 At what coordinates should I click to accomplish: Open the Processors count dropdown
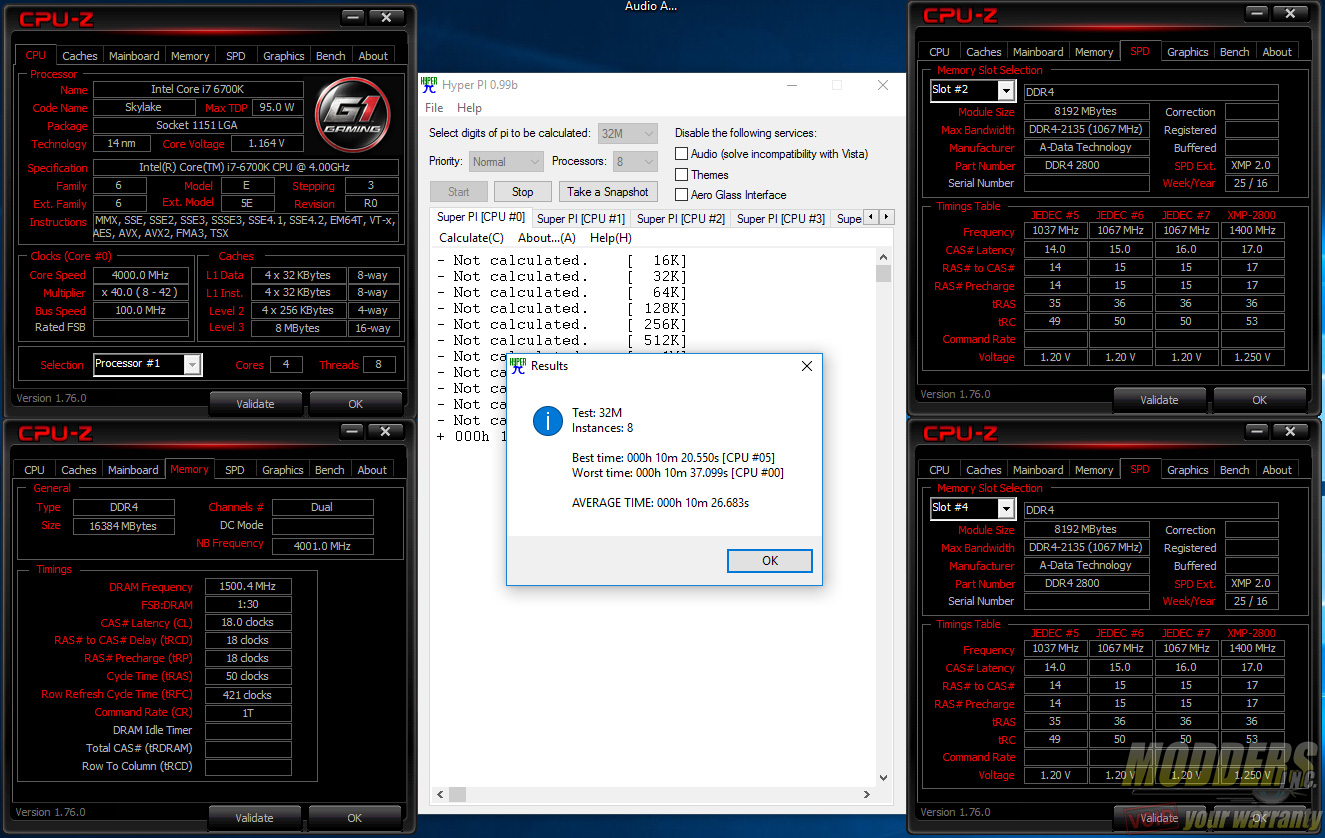tap(634, 161)
